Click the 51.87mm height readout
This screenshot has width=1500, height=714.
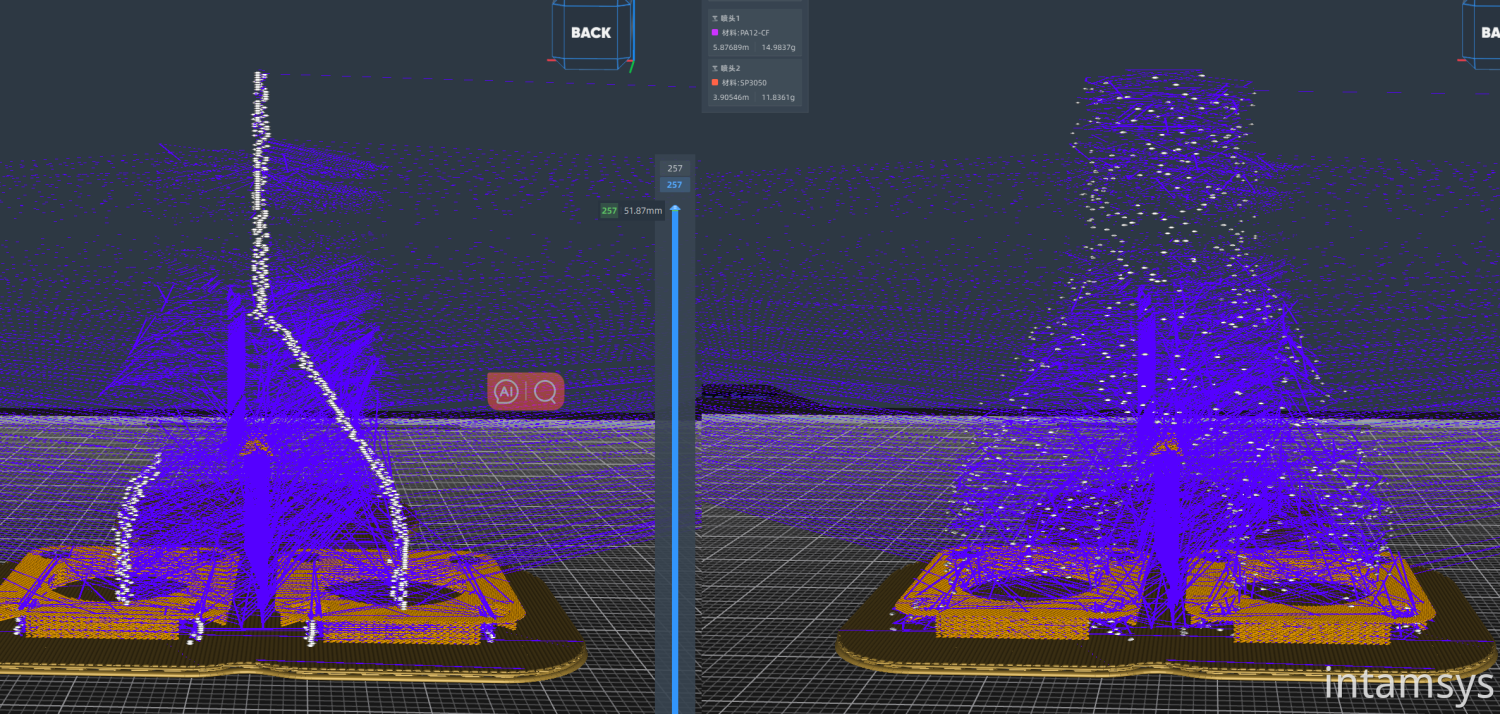(x=643, y=211)
